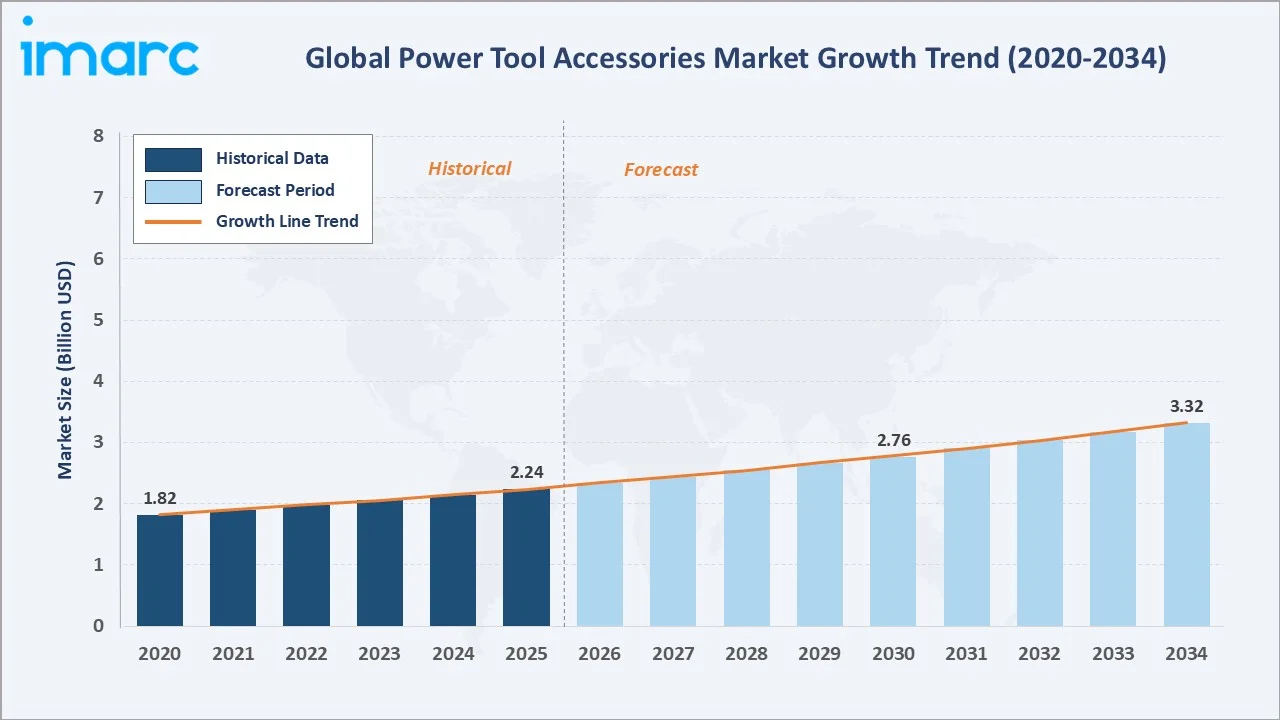The height and width of the screenshot is (720, 1280).
Task: Click the Growth Line Trend legend line
Action: (173, 222)
